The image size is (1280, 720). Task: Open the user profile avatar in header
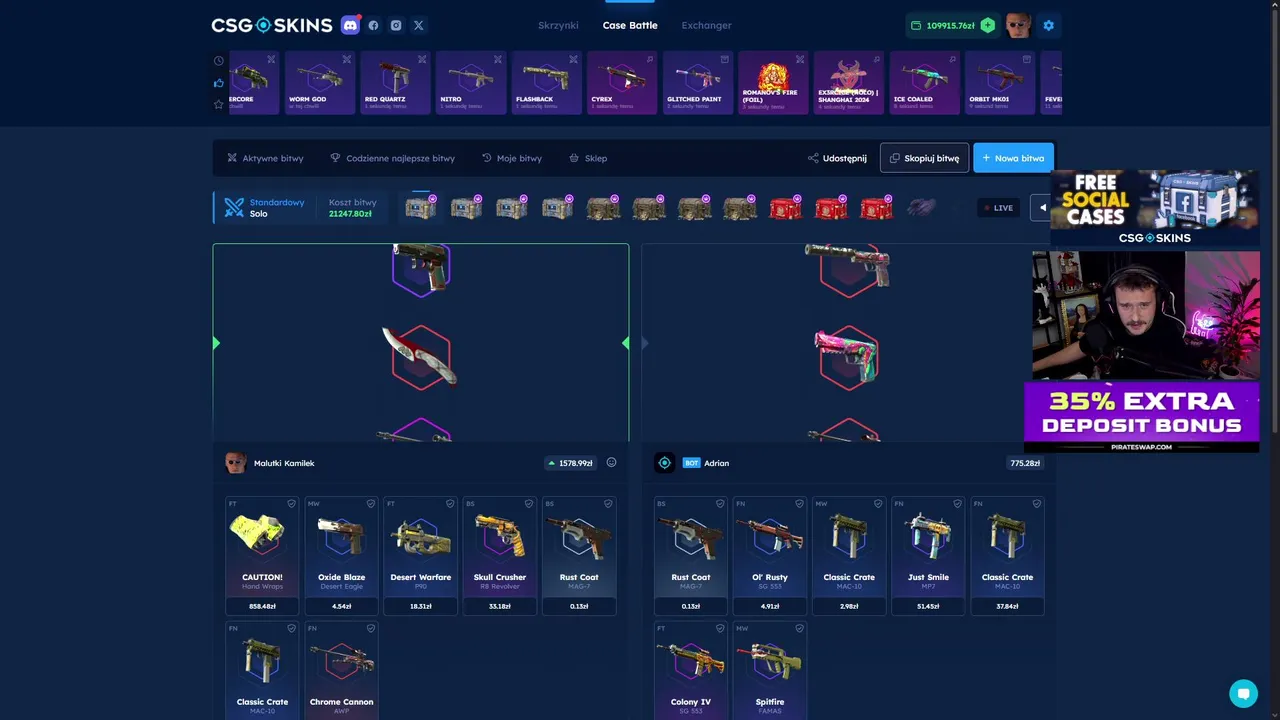(x=1018, y=25)
